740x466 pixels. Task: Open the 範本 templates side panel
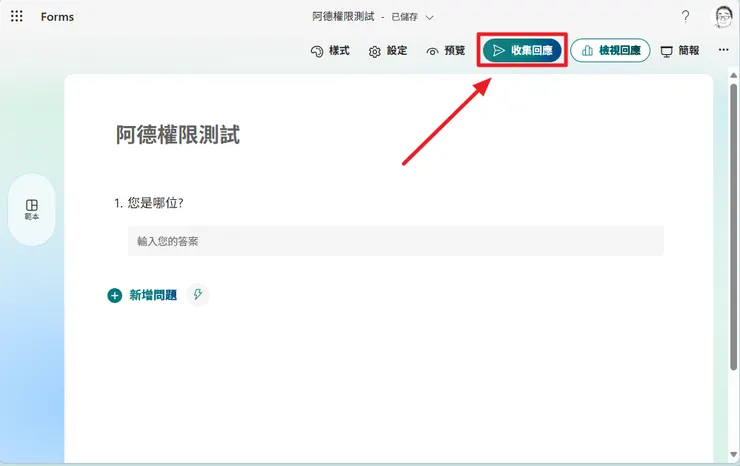pyautogui.click(x=32, y=210)
